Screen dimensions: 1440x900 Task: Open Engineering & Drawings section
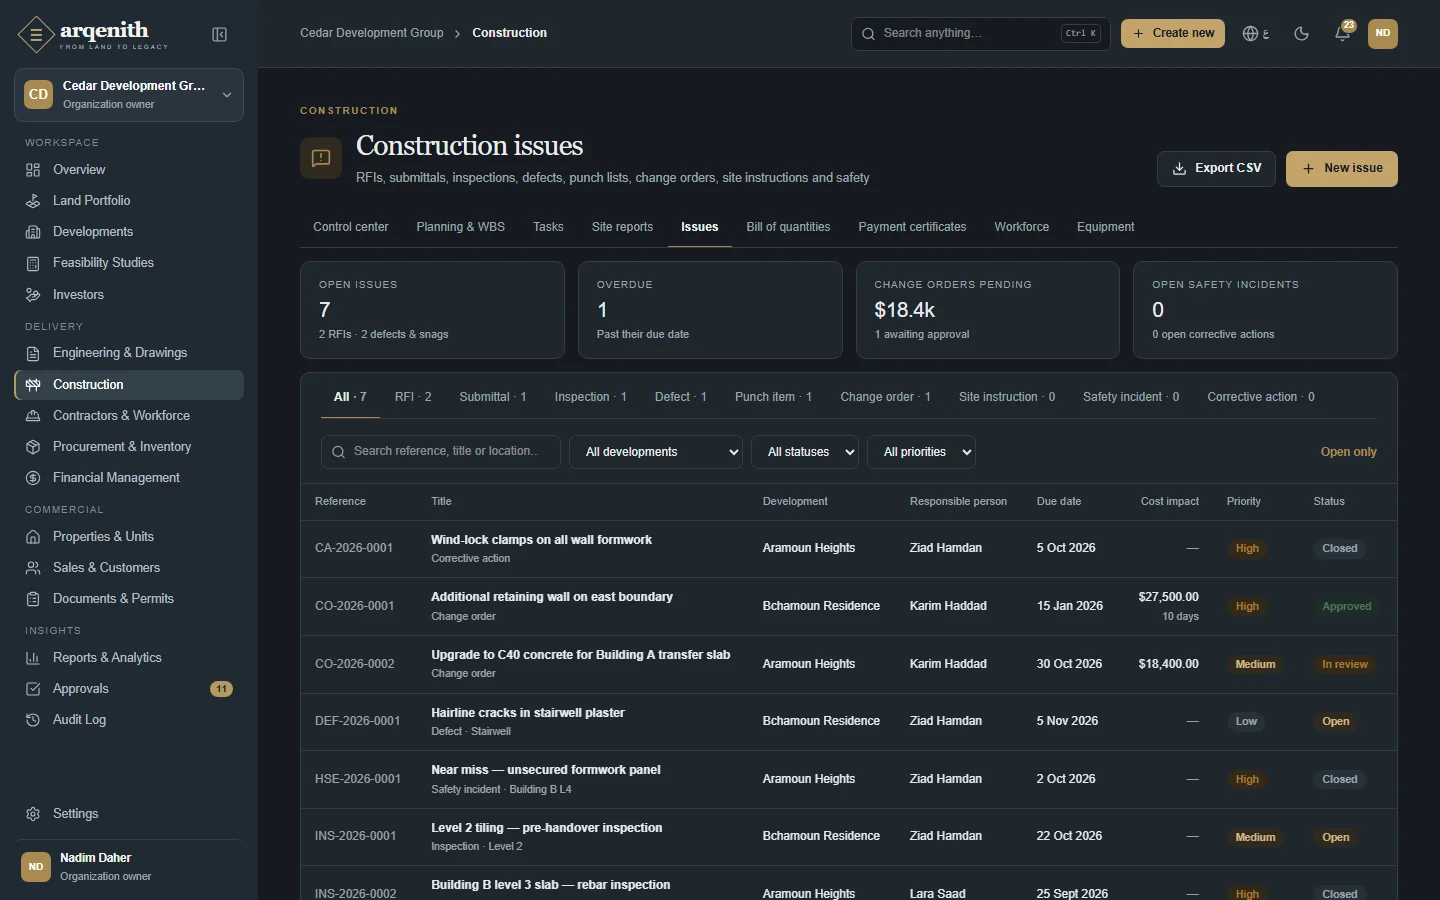coord(129,353)
